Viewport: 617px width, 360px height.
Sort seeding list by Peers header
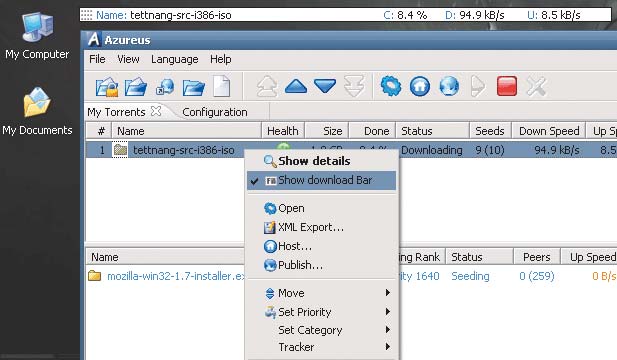[537, 257]
